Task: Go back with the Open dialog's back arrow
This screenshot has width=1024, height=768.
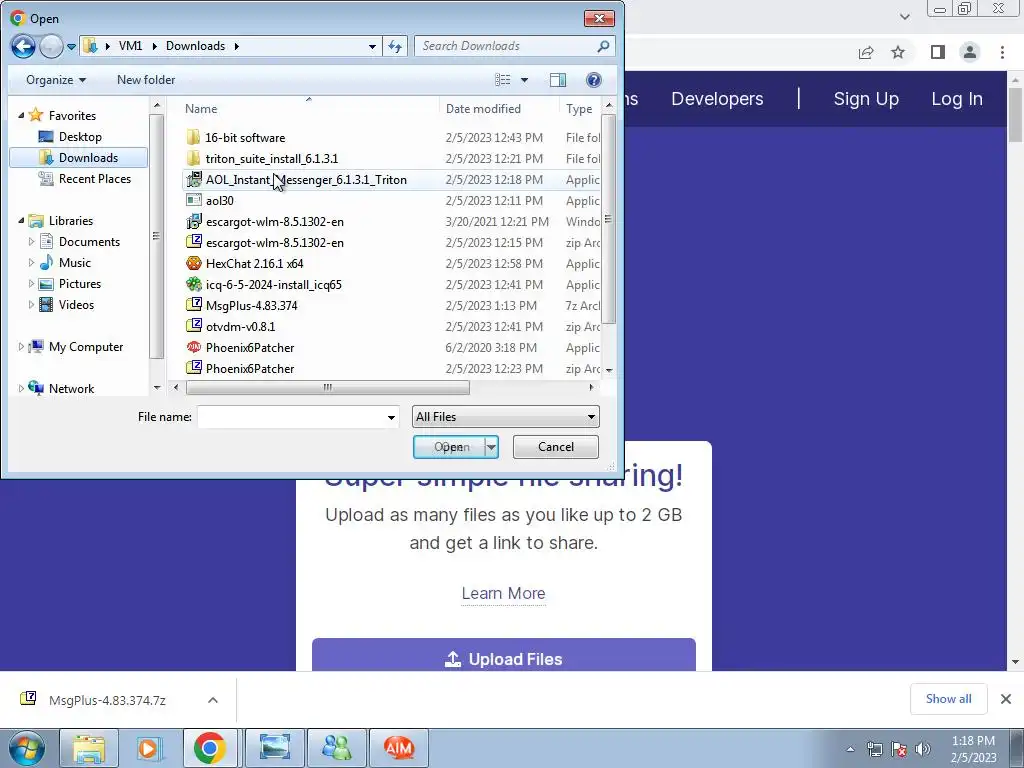Action: tap(24, 46)
